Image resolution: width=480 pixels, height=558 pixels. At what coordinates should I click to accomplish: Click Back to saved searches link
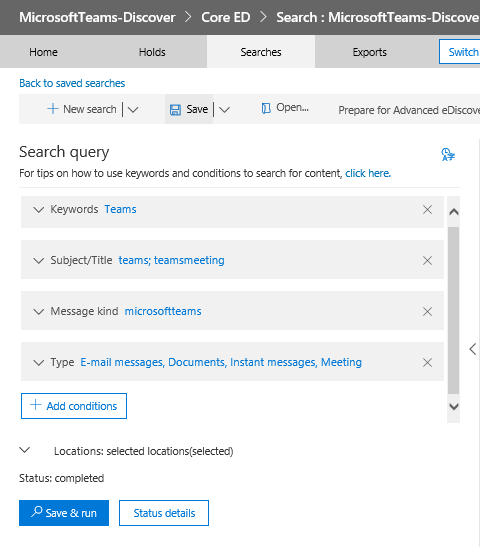tap(72, 83)
